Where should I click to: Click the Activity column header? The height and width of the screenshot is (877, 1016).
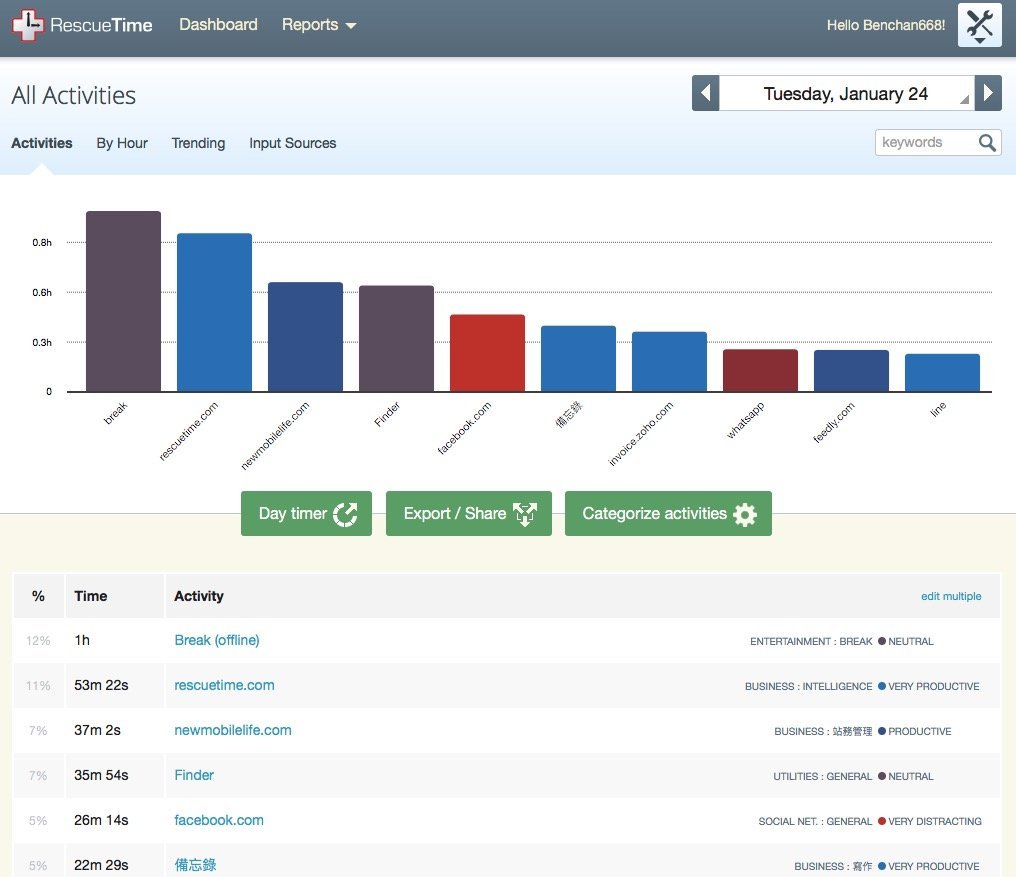coord(199,596)
